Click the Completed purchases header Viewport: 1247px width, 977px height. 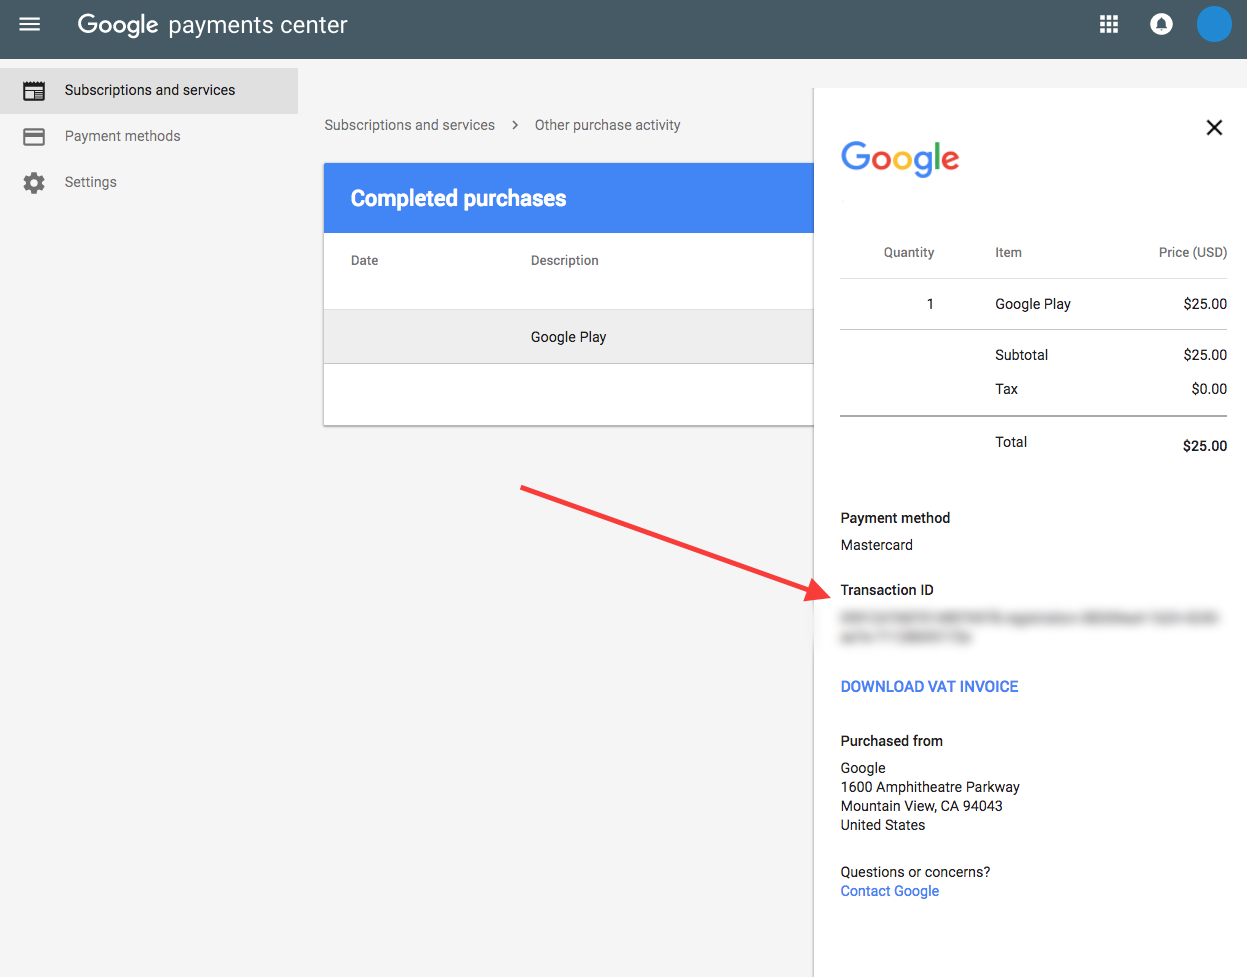(459, 198)
